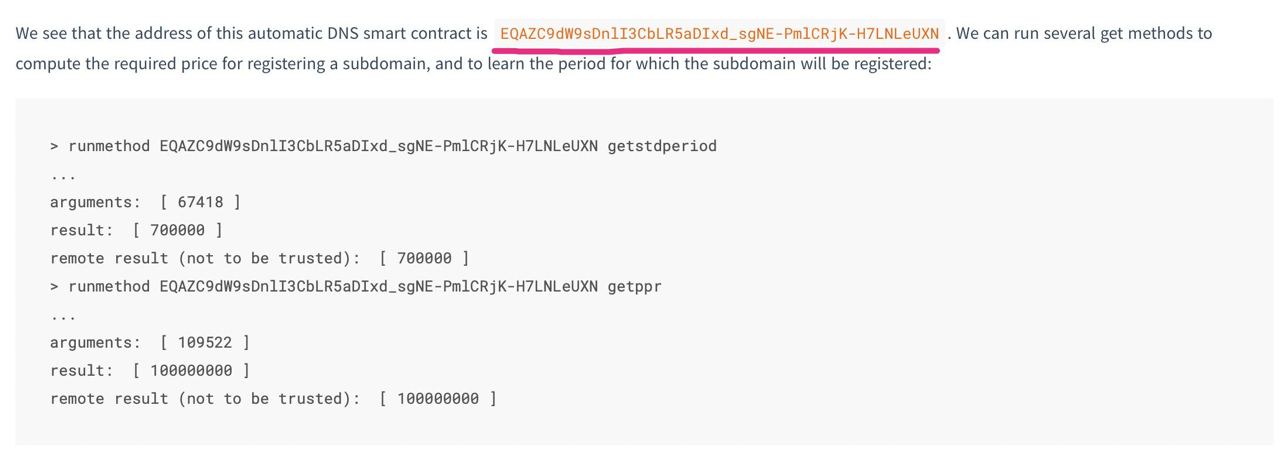Click the result line showing 700000
1280x459 pixels.
coord(136,230)
